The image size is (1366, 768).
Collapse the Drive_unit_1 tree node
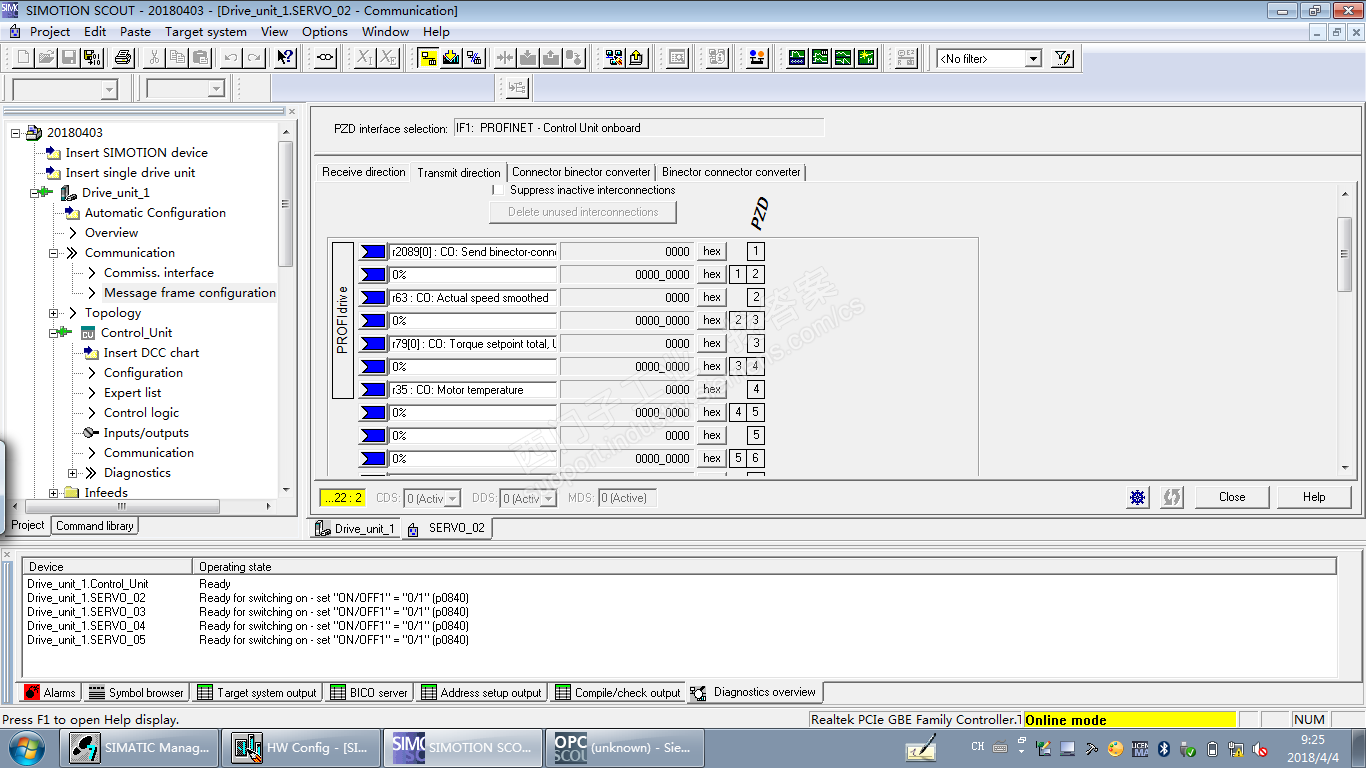[34, 193]
